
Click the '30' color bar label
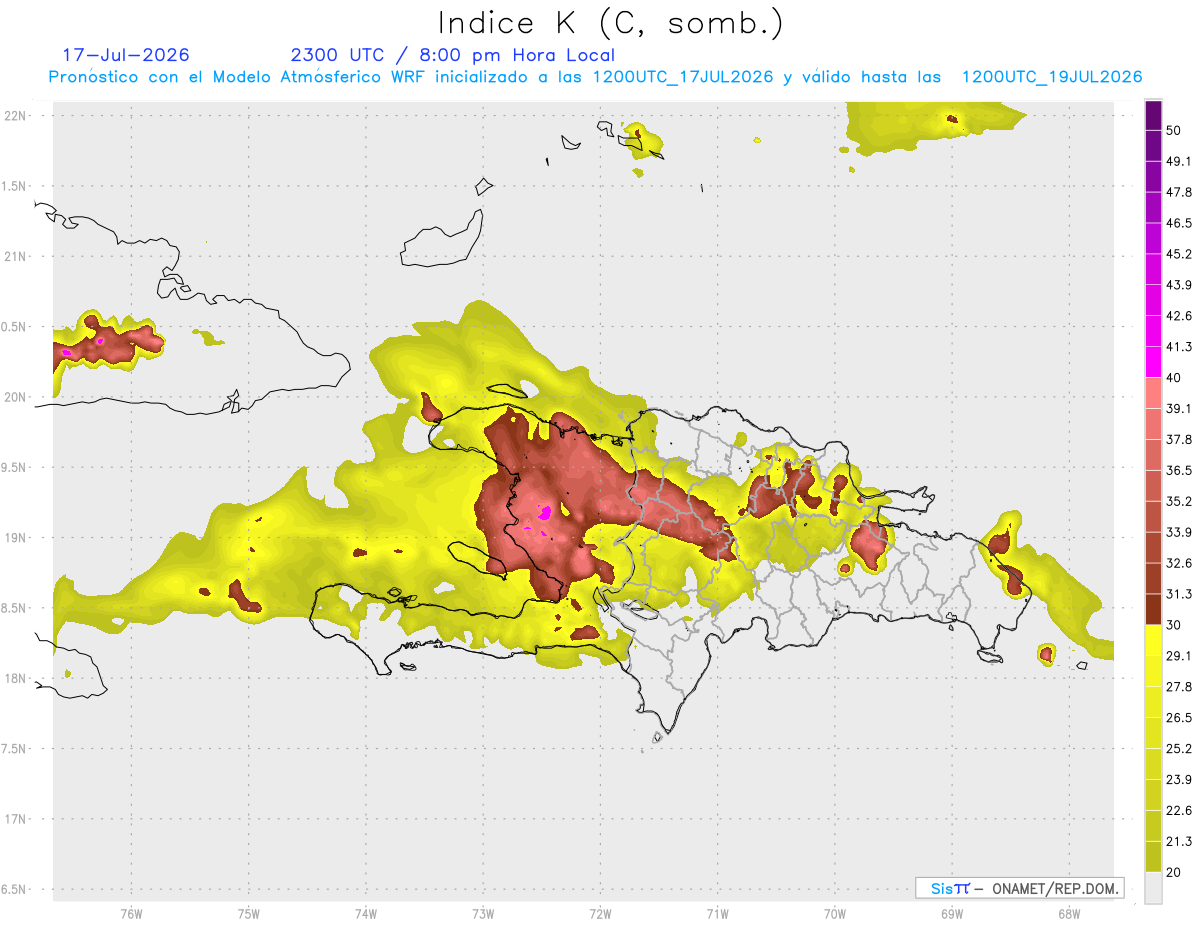tap(1175, 625)
